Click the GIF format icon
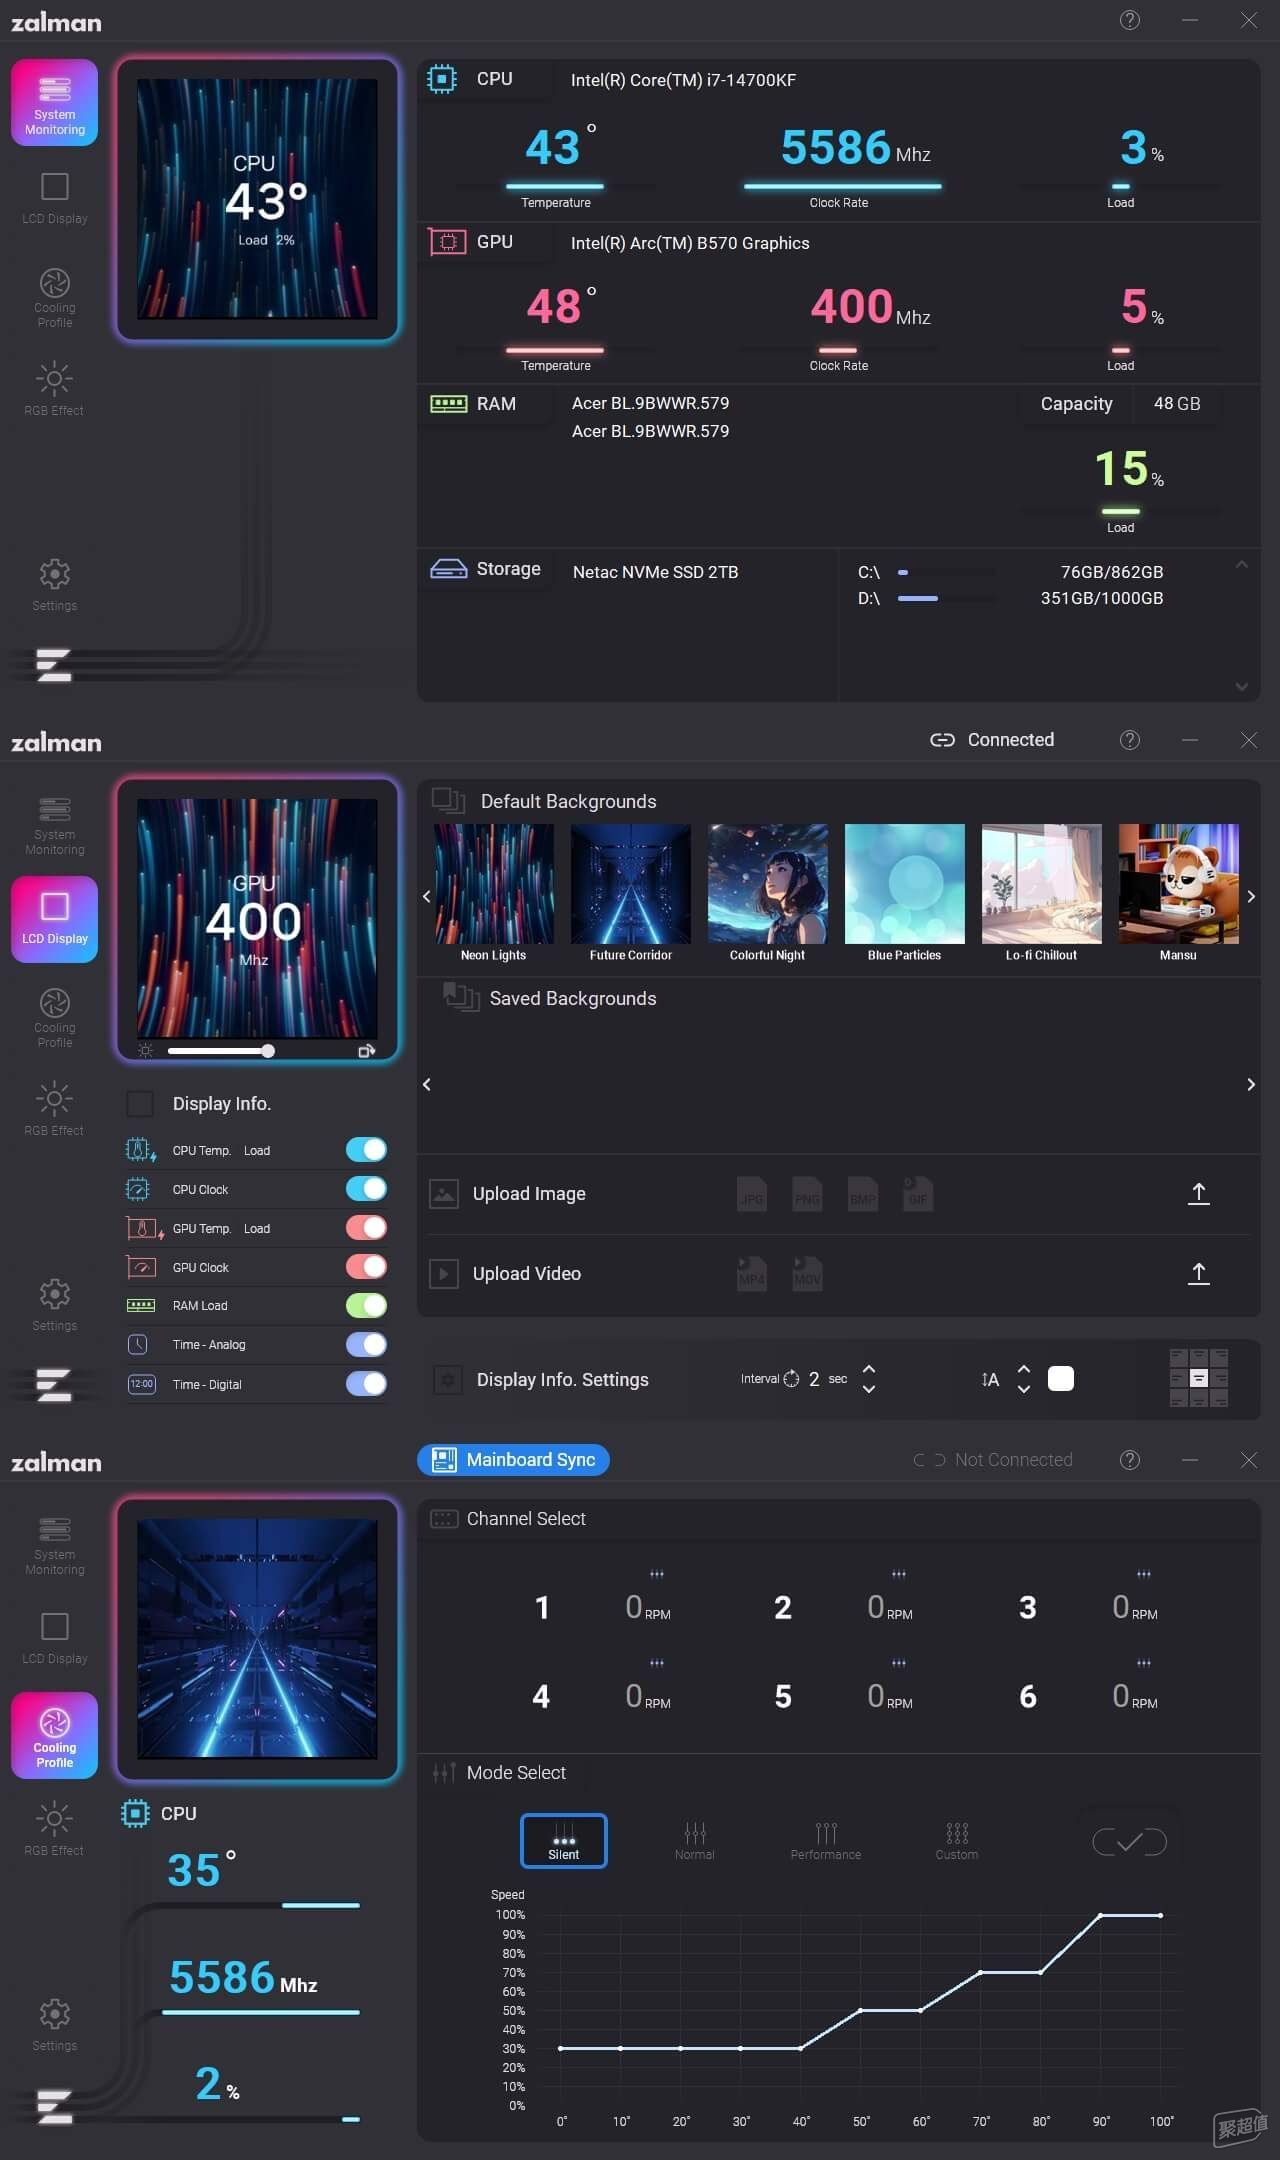The height and width of the screenshot is (2160, 1280). click(918, 1194)
